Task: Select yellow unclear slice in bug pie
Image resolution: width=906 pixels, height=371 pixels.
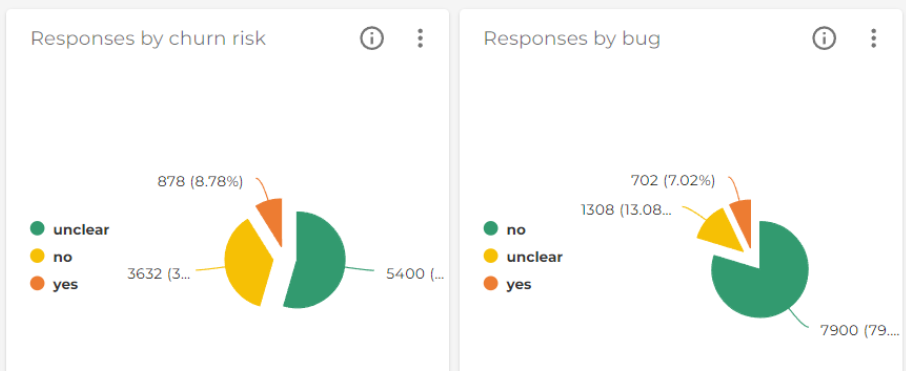Action: pos(722,231)
